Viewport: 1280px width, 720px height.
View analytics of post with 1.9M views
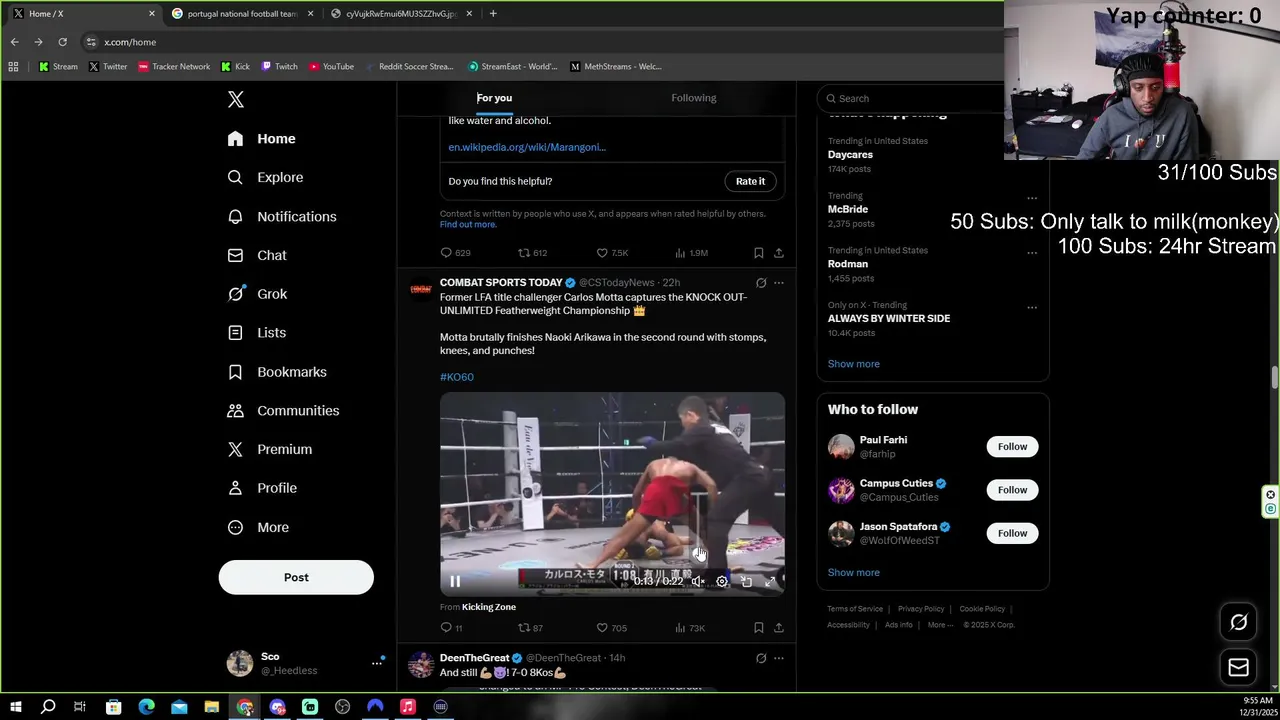(x=691, y=253)
